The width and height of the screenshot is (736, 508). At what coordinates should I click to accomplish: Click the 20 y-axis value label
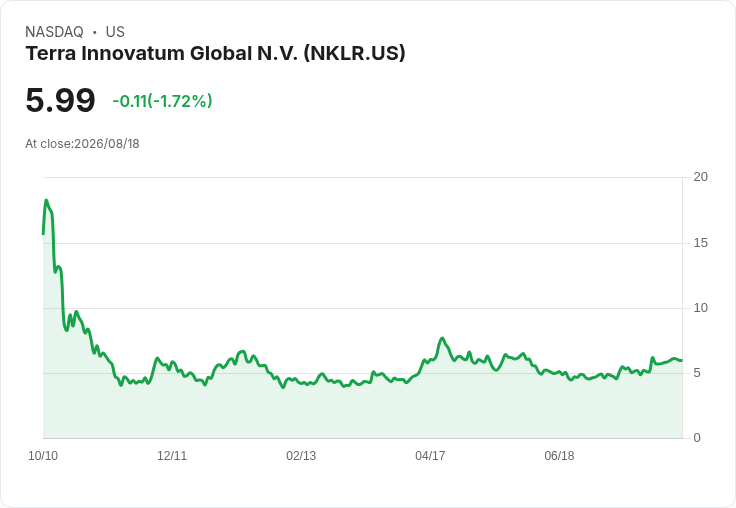tap(700, 177)
